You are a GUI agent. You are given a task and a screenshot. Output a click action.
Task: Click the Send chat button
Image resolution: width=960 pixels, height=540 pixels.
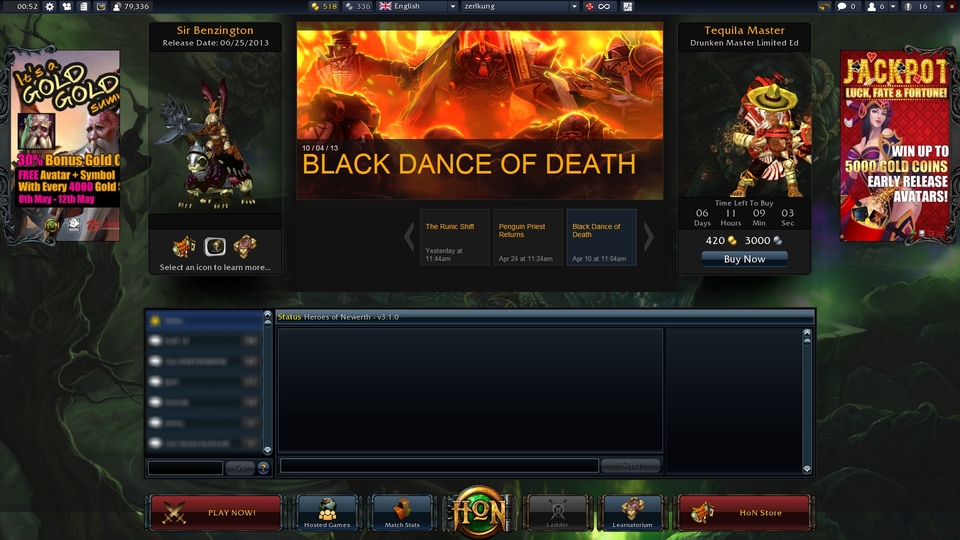(x=631, y=465)
